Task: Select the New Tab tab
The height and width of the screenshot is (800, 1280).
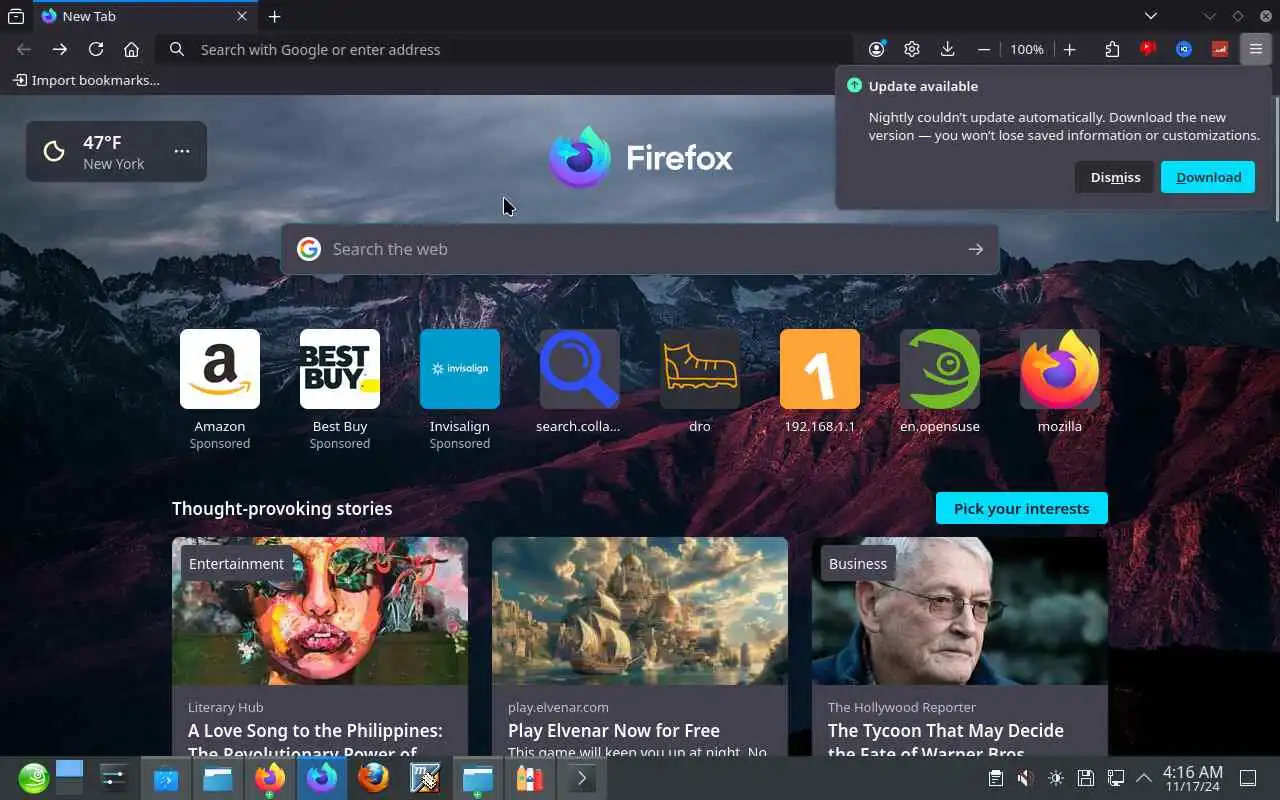Action: point(145,16)
